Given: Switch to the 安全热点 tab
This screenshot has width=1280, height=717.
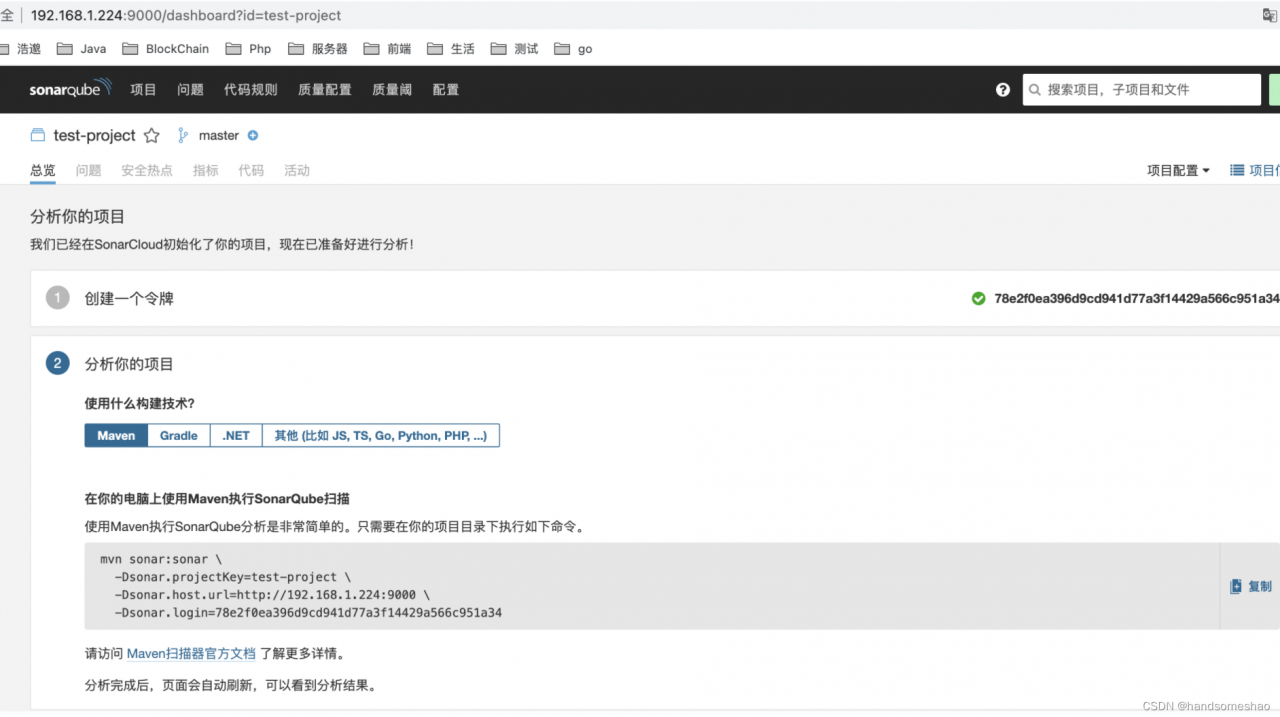Looking at the screenshot, I should pos(147,170).
